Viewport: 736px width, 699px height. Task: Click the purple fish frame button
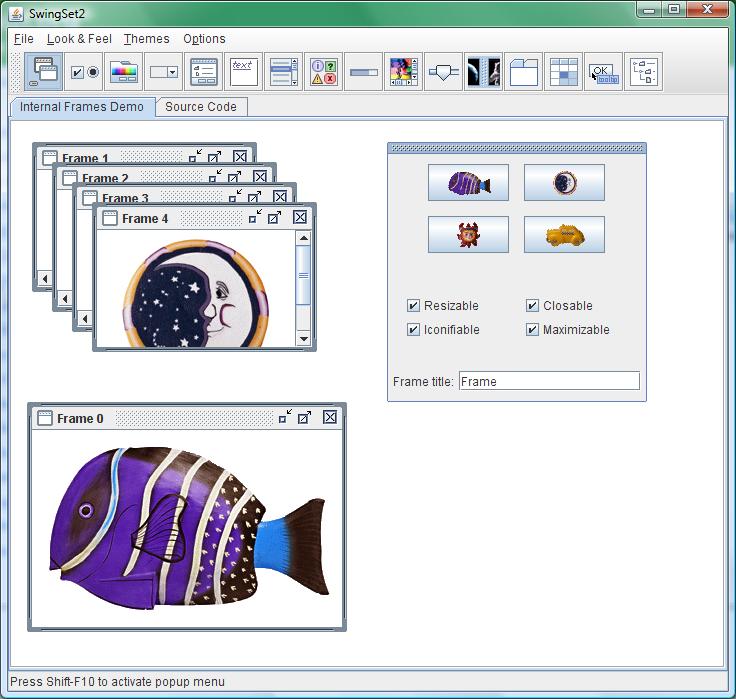[x=468, y=183]
